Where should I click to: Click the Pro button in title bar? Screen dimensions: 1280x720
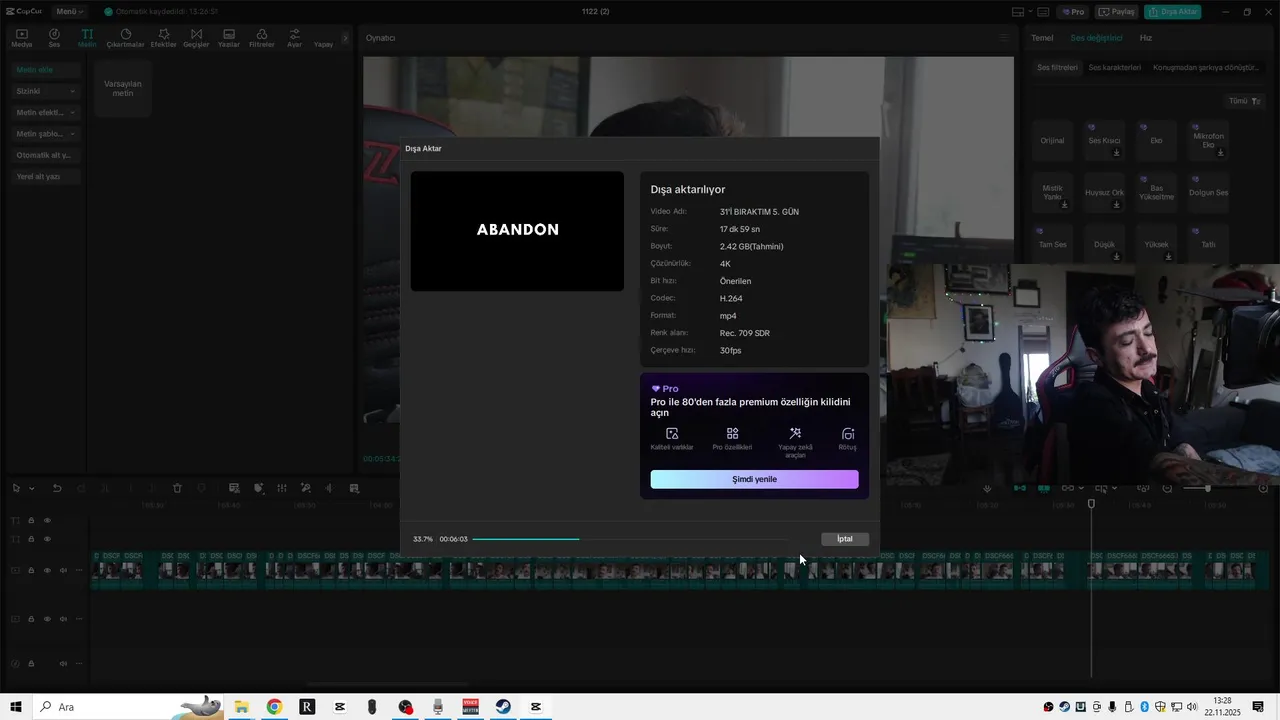click(x=1074, y=12)
